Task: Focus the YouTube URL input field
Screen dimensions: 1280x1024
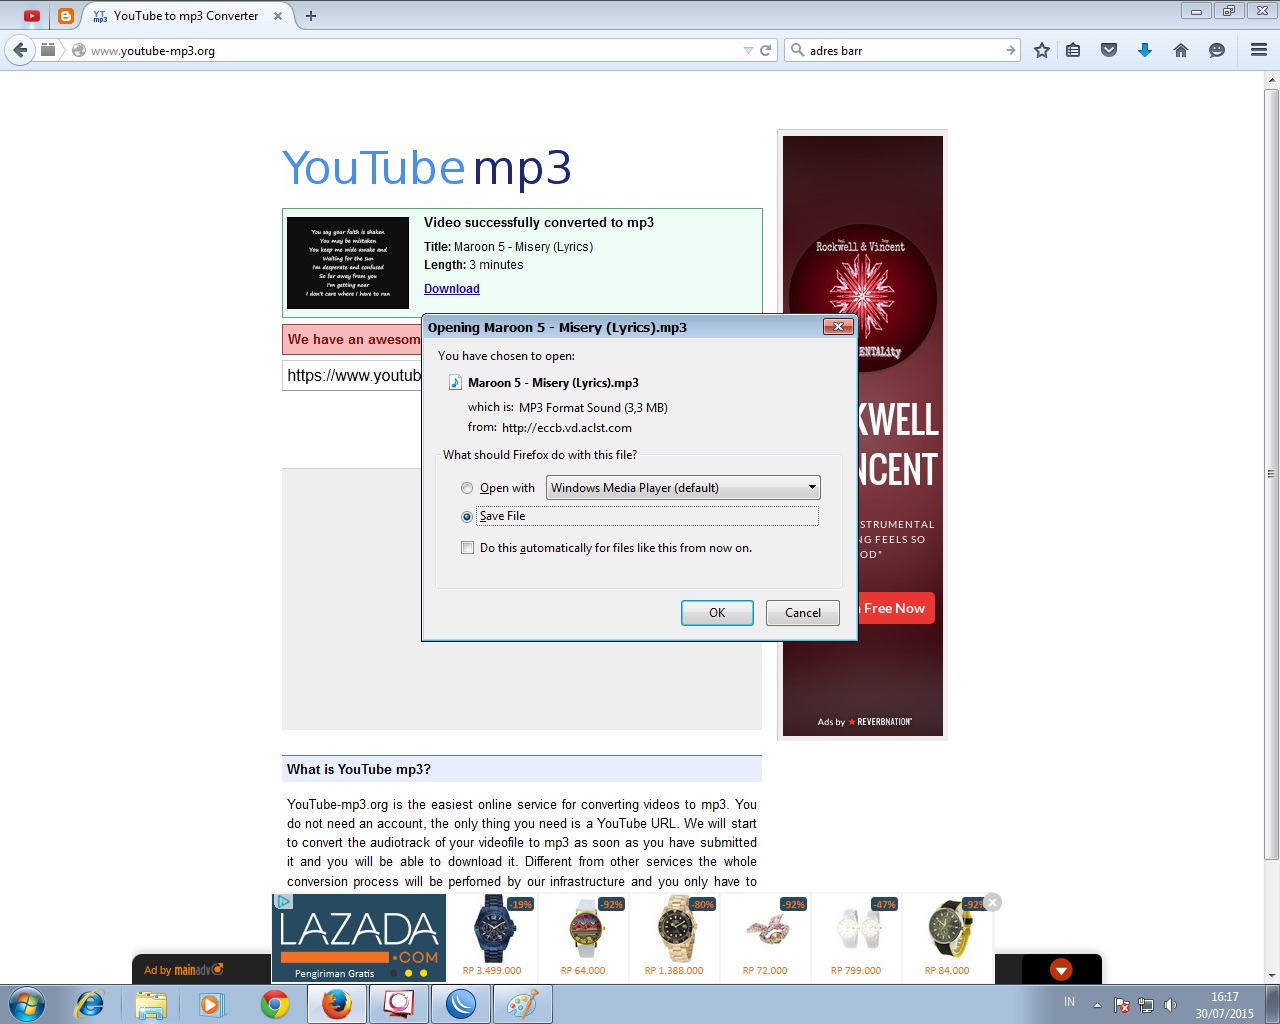Action: click(352, 376)
